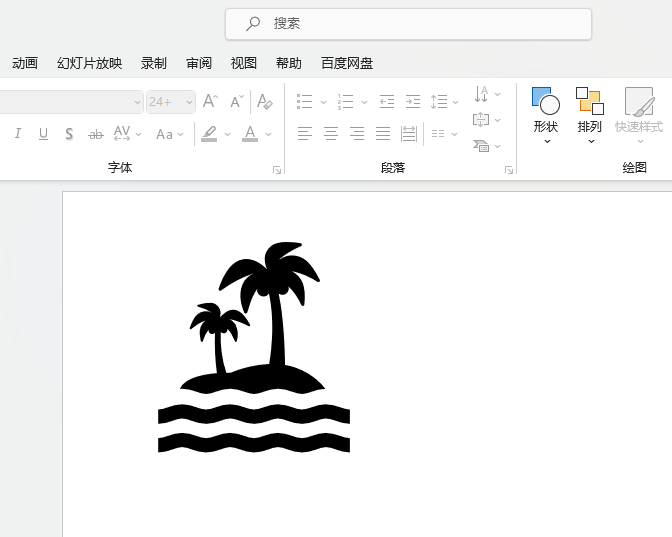Open the 形状 shapes gallery
Image resolution: width=672 pixels, height=537 pixels.
pyautogui.click(x=546, y=115)
